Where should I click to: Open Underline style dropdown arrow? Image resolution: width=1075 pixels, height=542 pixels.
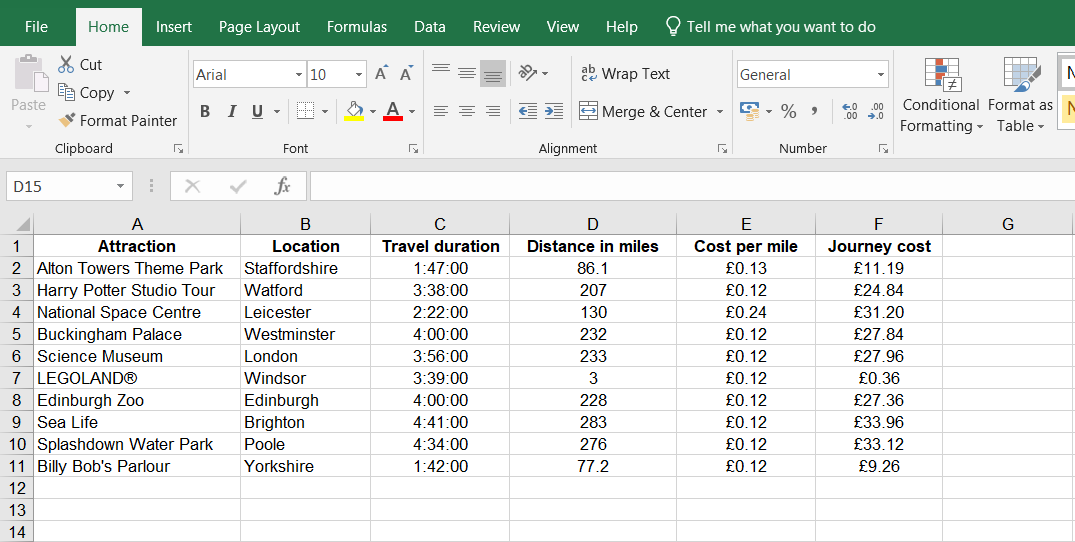277,111
